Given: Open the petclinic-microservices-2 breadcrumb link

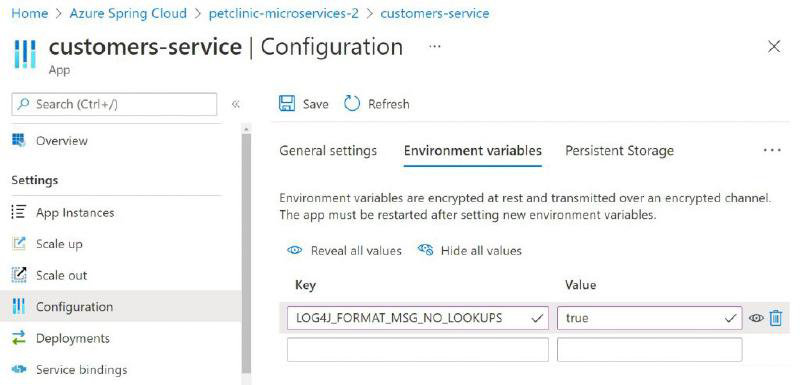Looking at the screenshot, I should click(x=284, y=13).
